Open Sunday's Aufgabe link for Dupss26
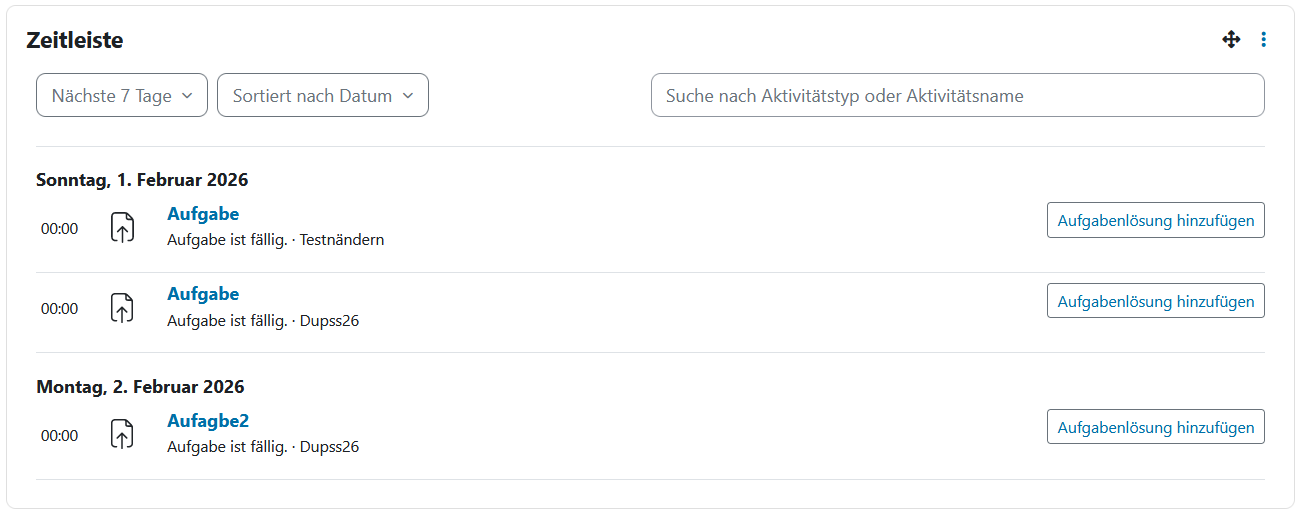1298x516 pixels. click(203, 294)
